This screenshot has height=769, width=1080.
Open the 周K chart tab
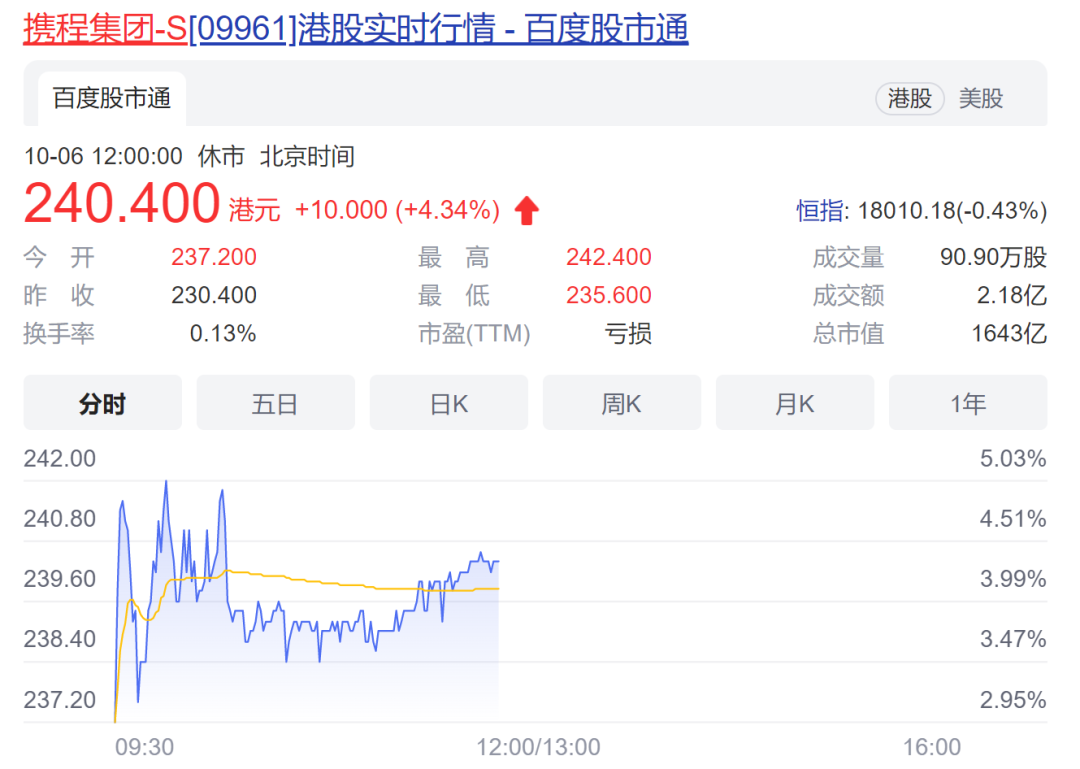point(622,403)
